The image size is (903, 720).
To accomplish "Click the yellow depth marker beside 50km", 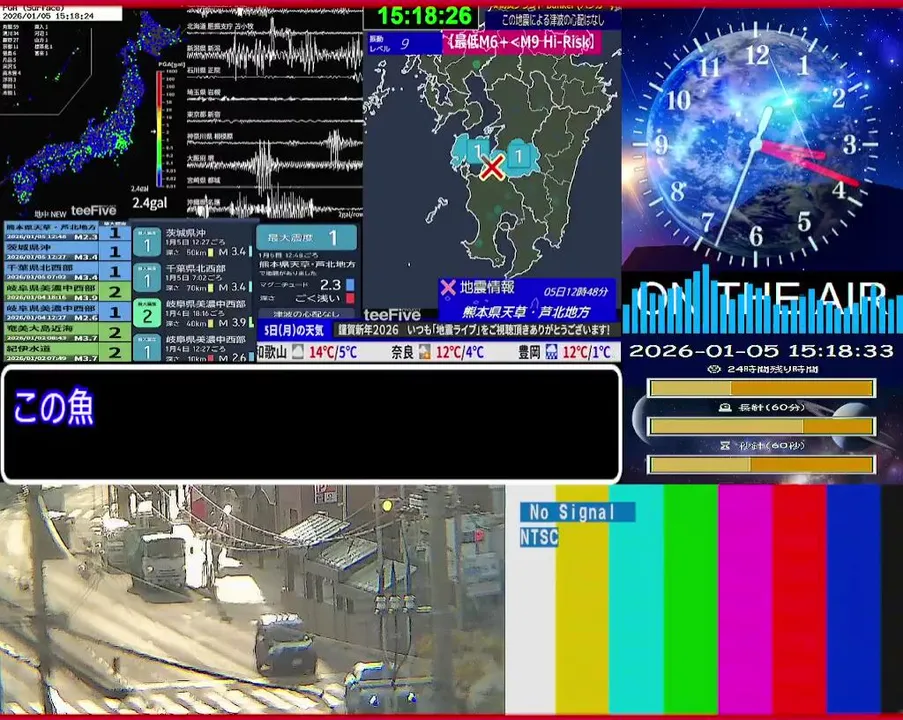I will click(211, 252).
